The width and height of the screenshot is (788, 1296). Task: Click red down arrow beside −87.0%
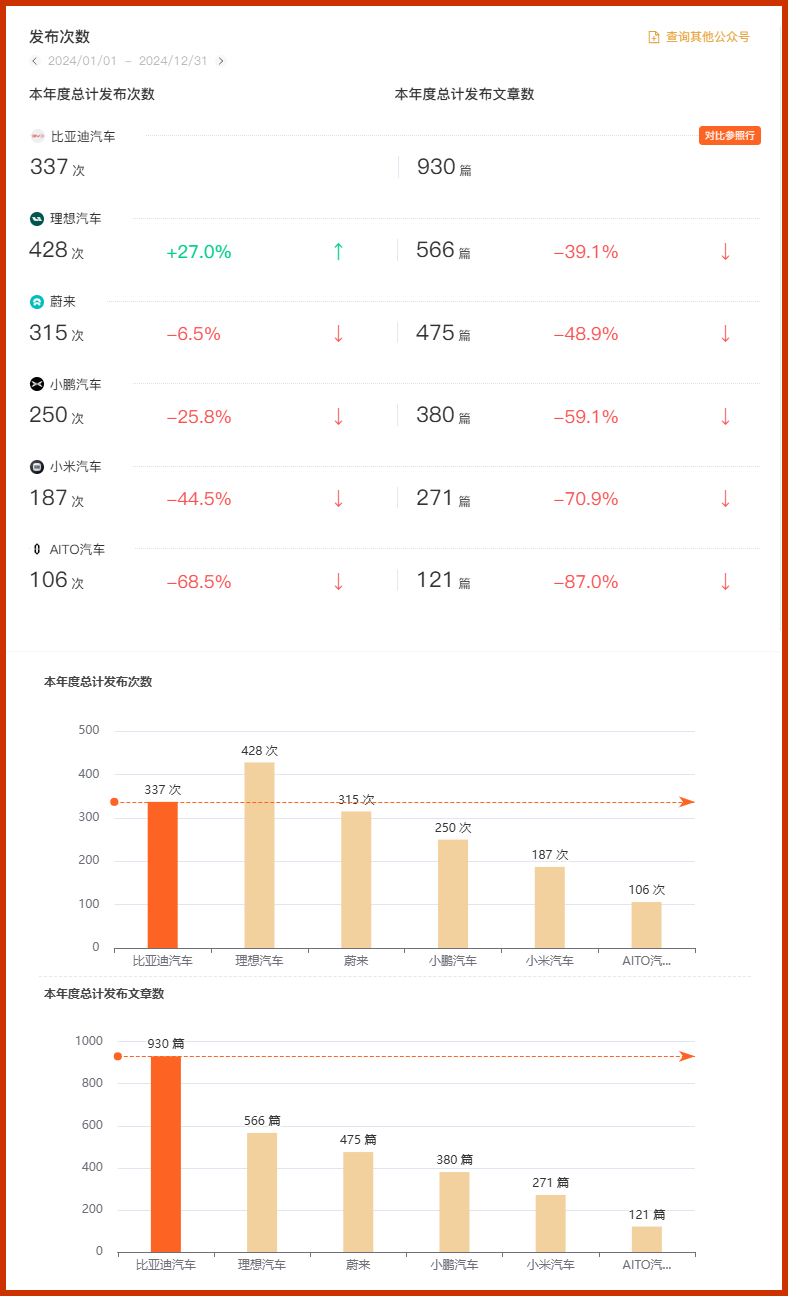(726, 582)
